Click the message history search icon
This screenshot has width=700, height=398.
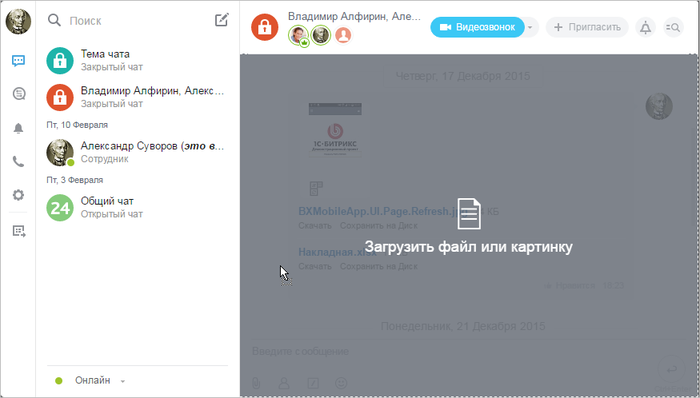coord(672,27)
